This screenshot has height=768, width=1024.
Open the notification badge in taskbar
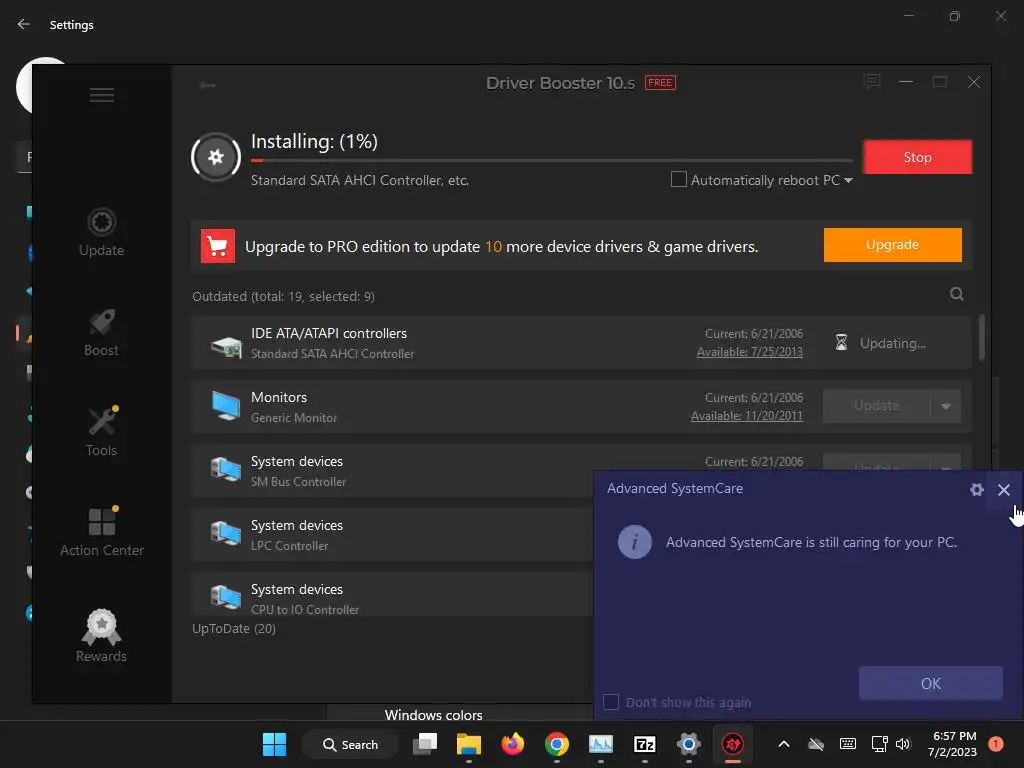tap(995, 744)
